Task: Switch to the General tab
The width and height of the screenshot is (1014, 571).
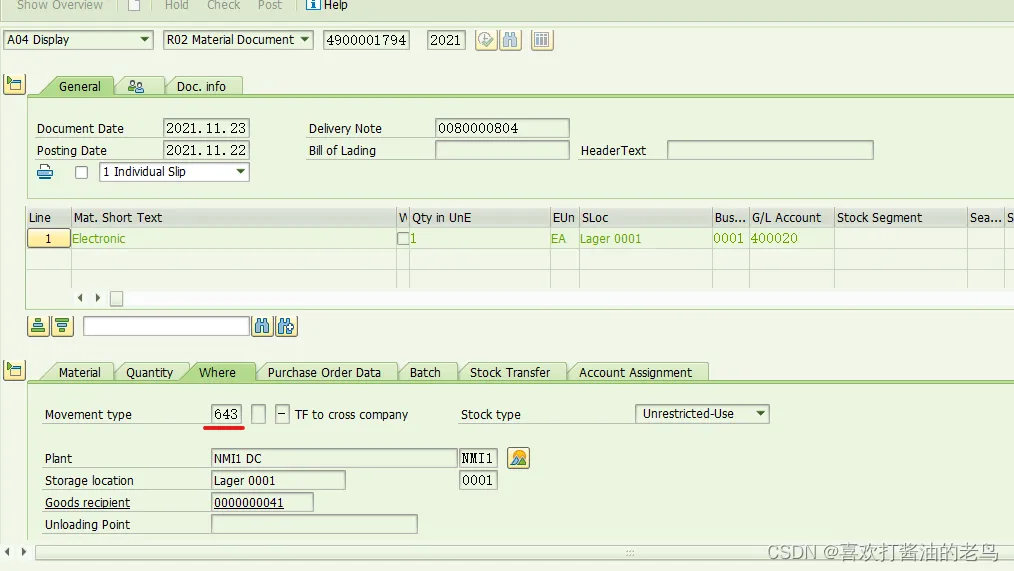Action: click(x=80, y=87)
